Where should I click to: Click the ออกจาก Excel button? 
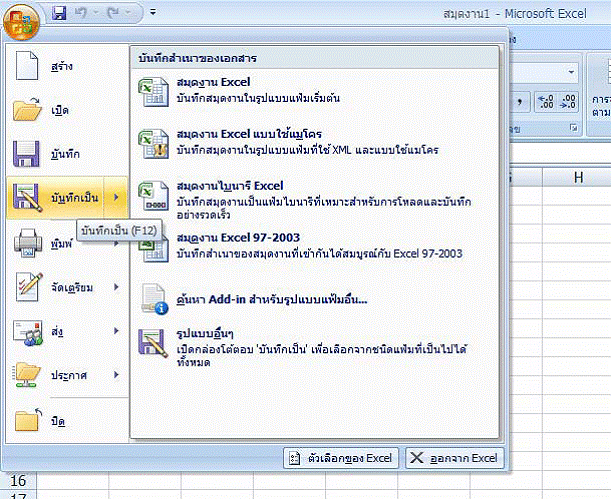pos(455,458)
